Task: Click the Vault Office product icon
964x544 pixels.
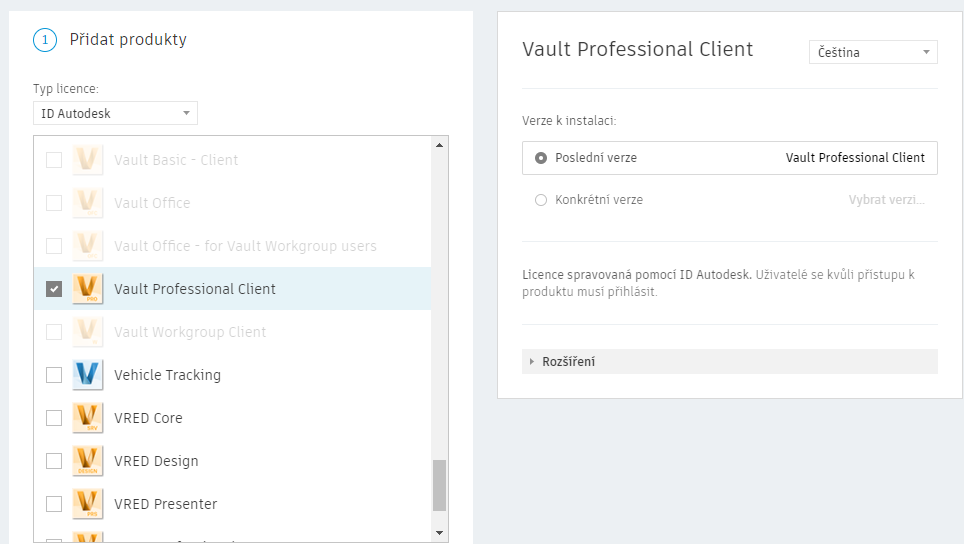Action: (88, 203)
